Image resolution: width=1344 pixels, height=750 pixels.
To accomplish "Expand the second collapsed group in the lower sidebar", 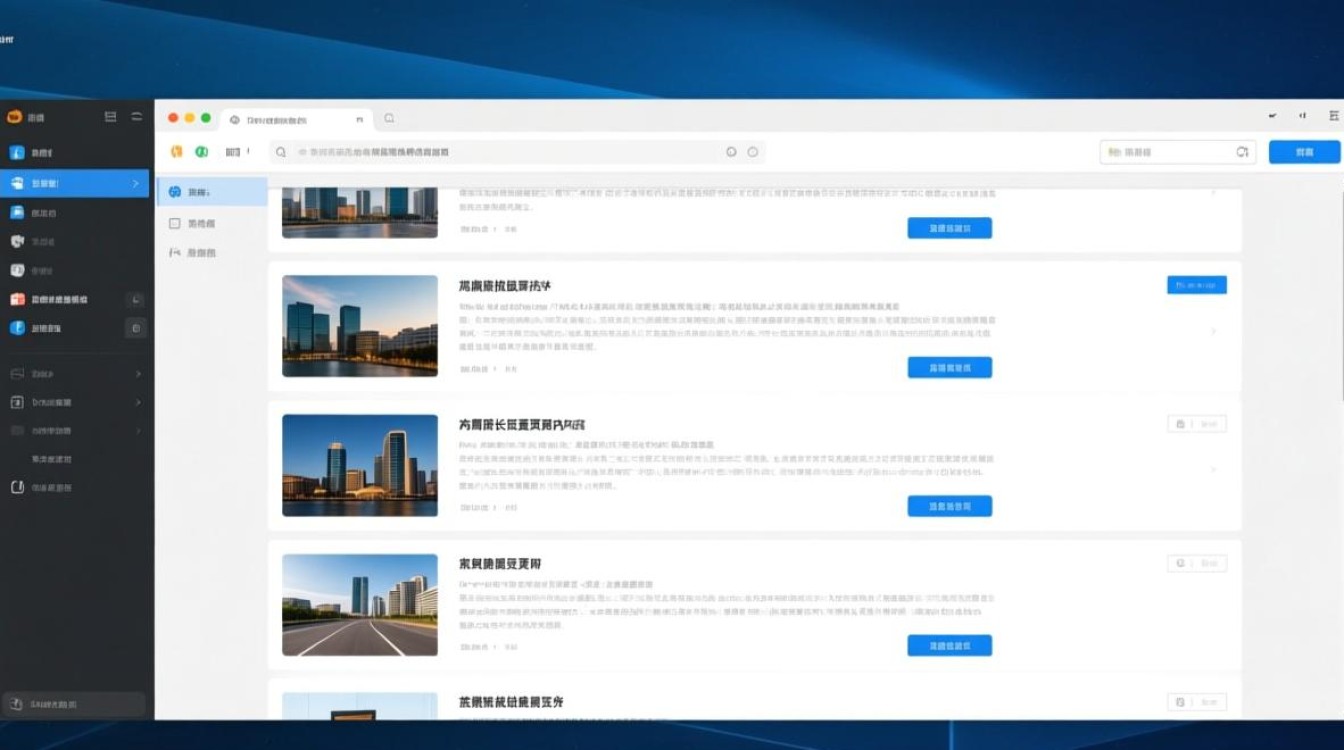I will click(139, 402).
